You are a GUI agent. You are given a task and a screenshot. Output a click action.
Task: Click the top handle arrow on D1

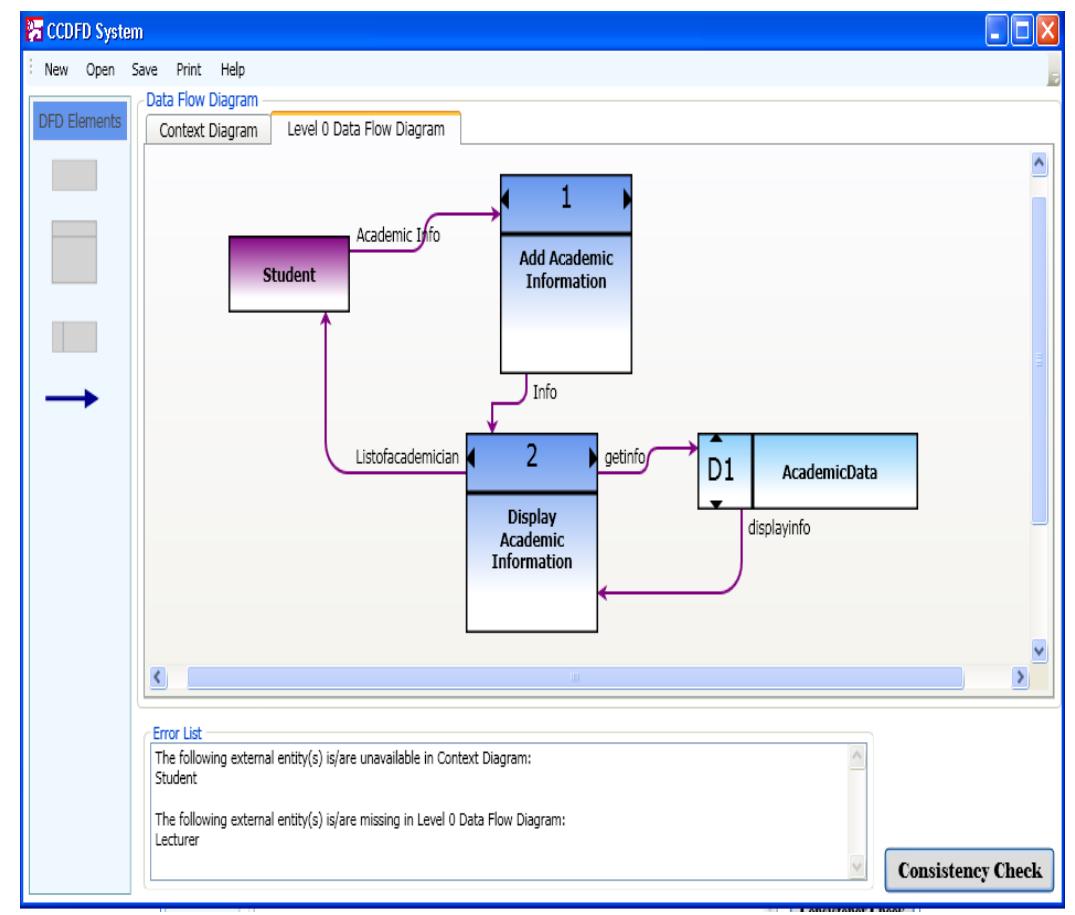(716, 437)
